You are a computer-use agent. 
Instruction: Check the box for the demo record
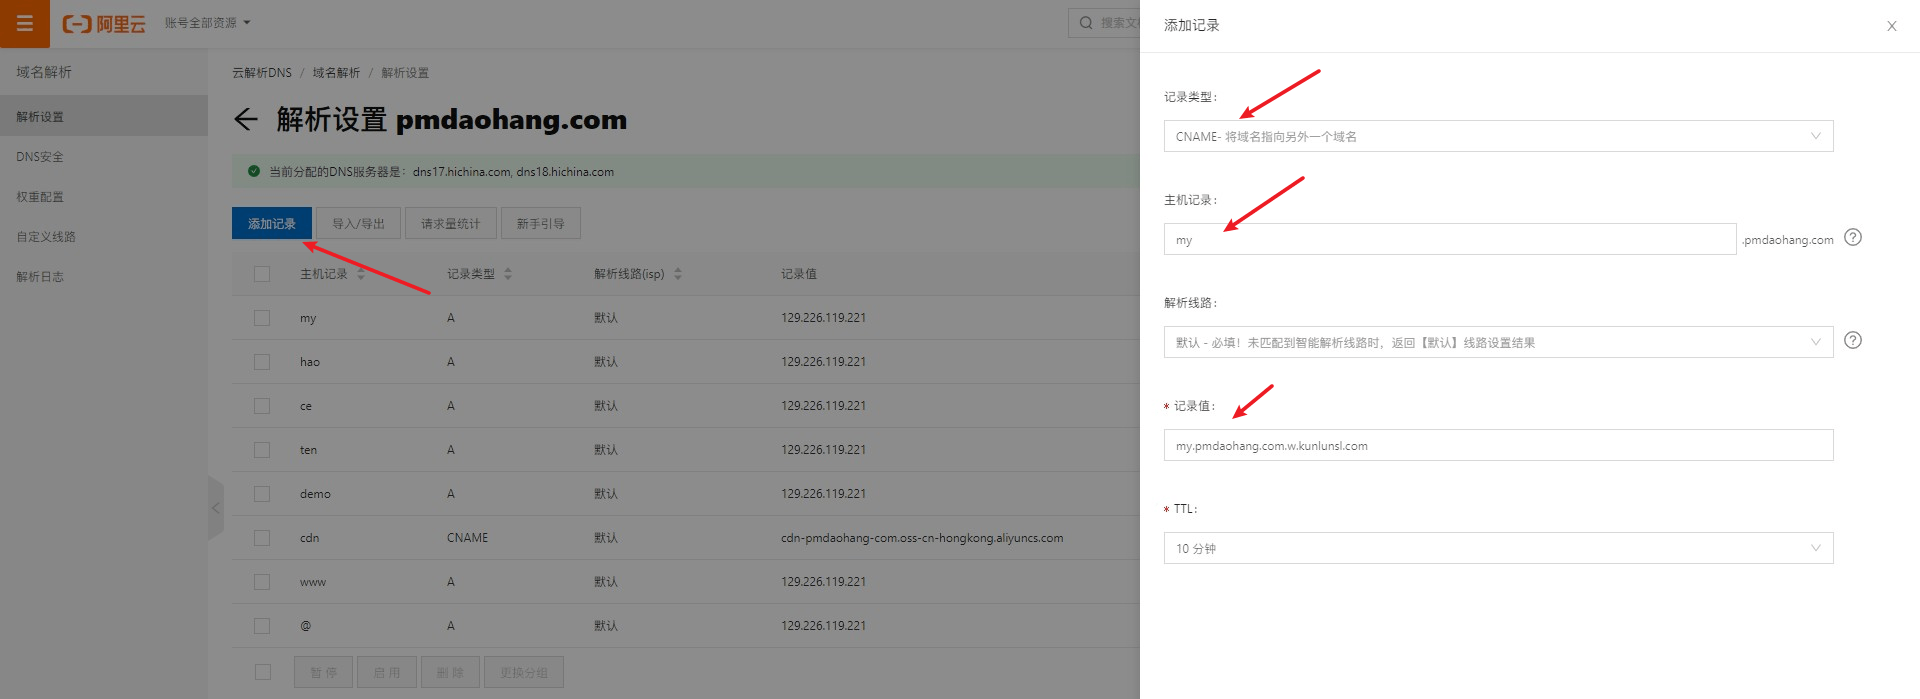pos(262,494)
